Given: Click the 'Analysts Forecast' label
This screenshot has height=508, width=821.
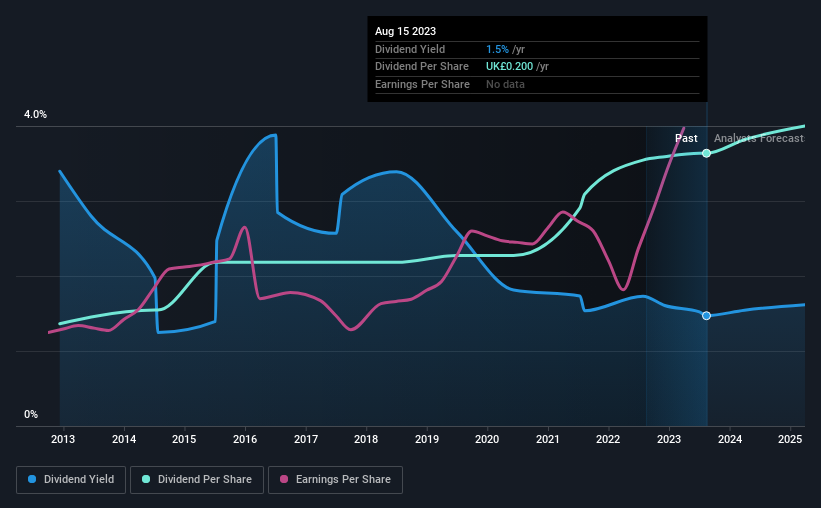Looking at the screenshot, I should (x=759, y=138).
